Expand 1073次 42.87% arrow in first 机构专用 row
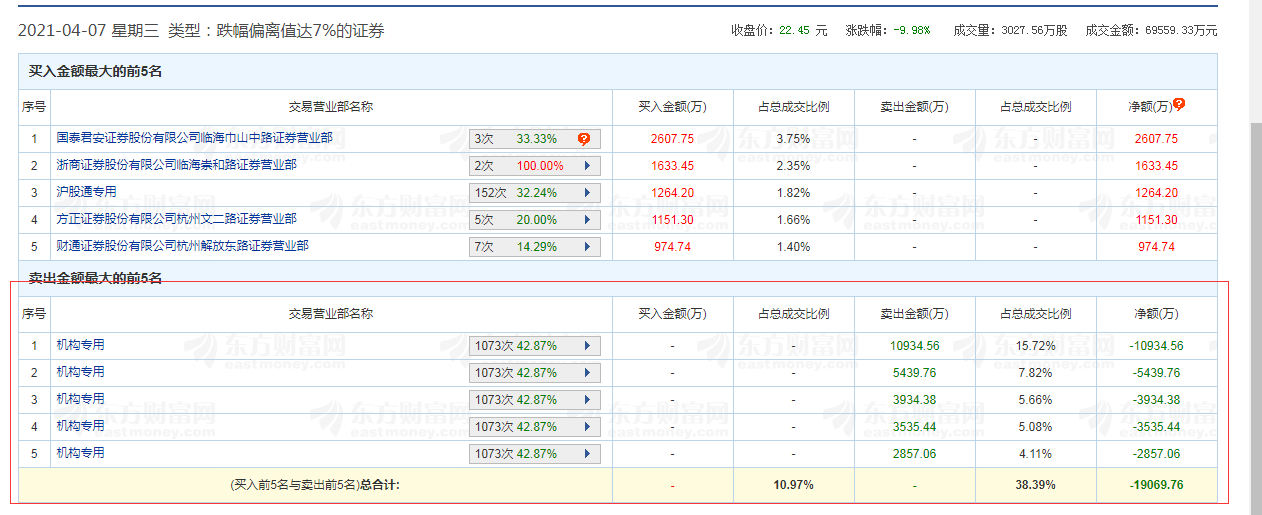This screenshot has width=1262, height=515. pyautogui.click(x=586, y=346)
